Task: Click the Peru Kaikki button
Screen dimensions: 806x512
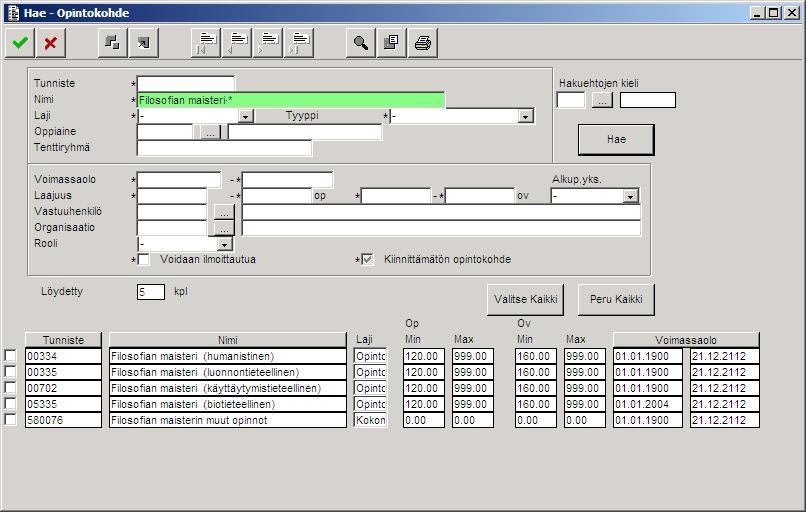Action: coord(616,299)
